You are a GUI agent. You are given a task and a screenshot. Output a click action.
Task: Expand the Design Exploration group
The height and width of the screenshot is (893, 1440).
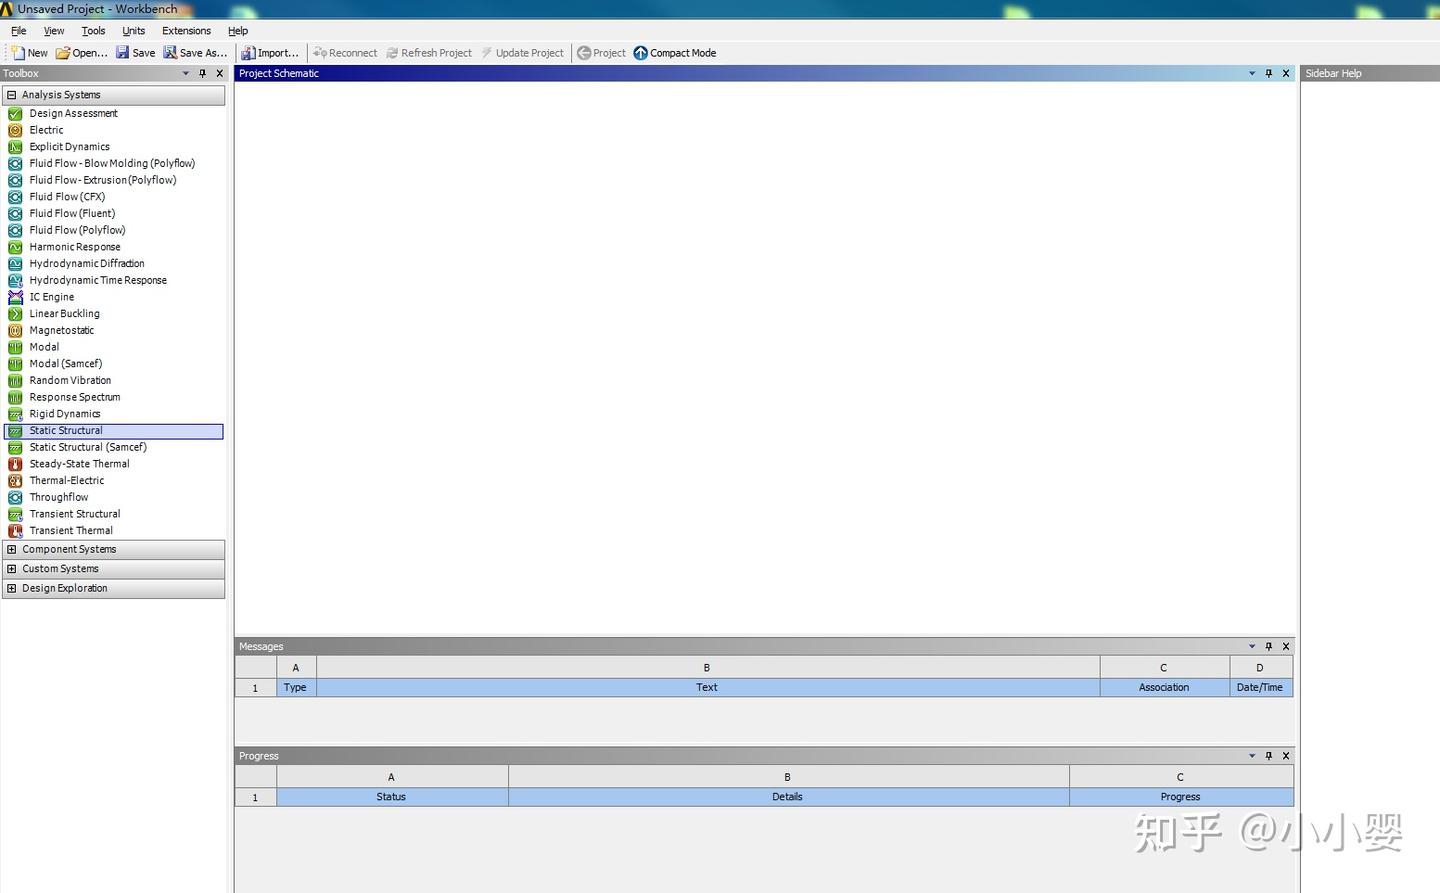(12, 589)
